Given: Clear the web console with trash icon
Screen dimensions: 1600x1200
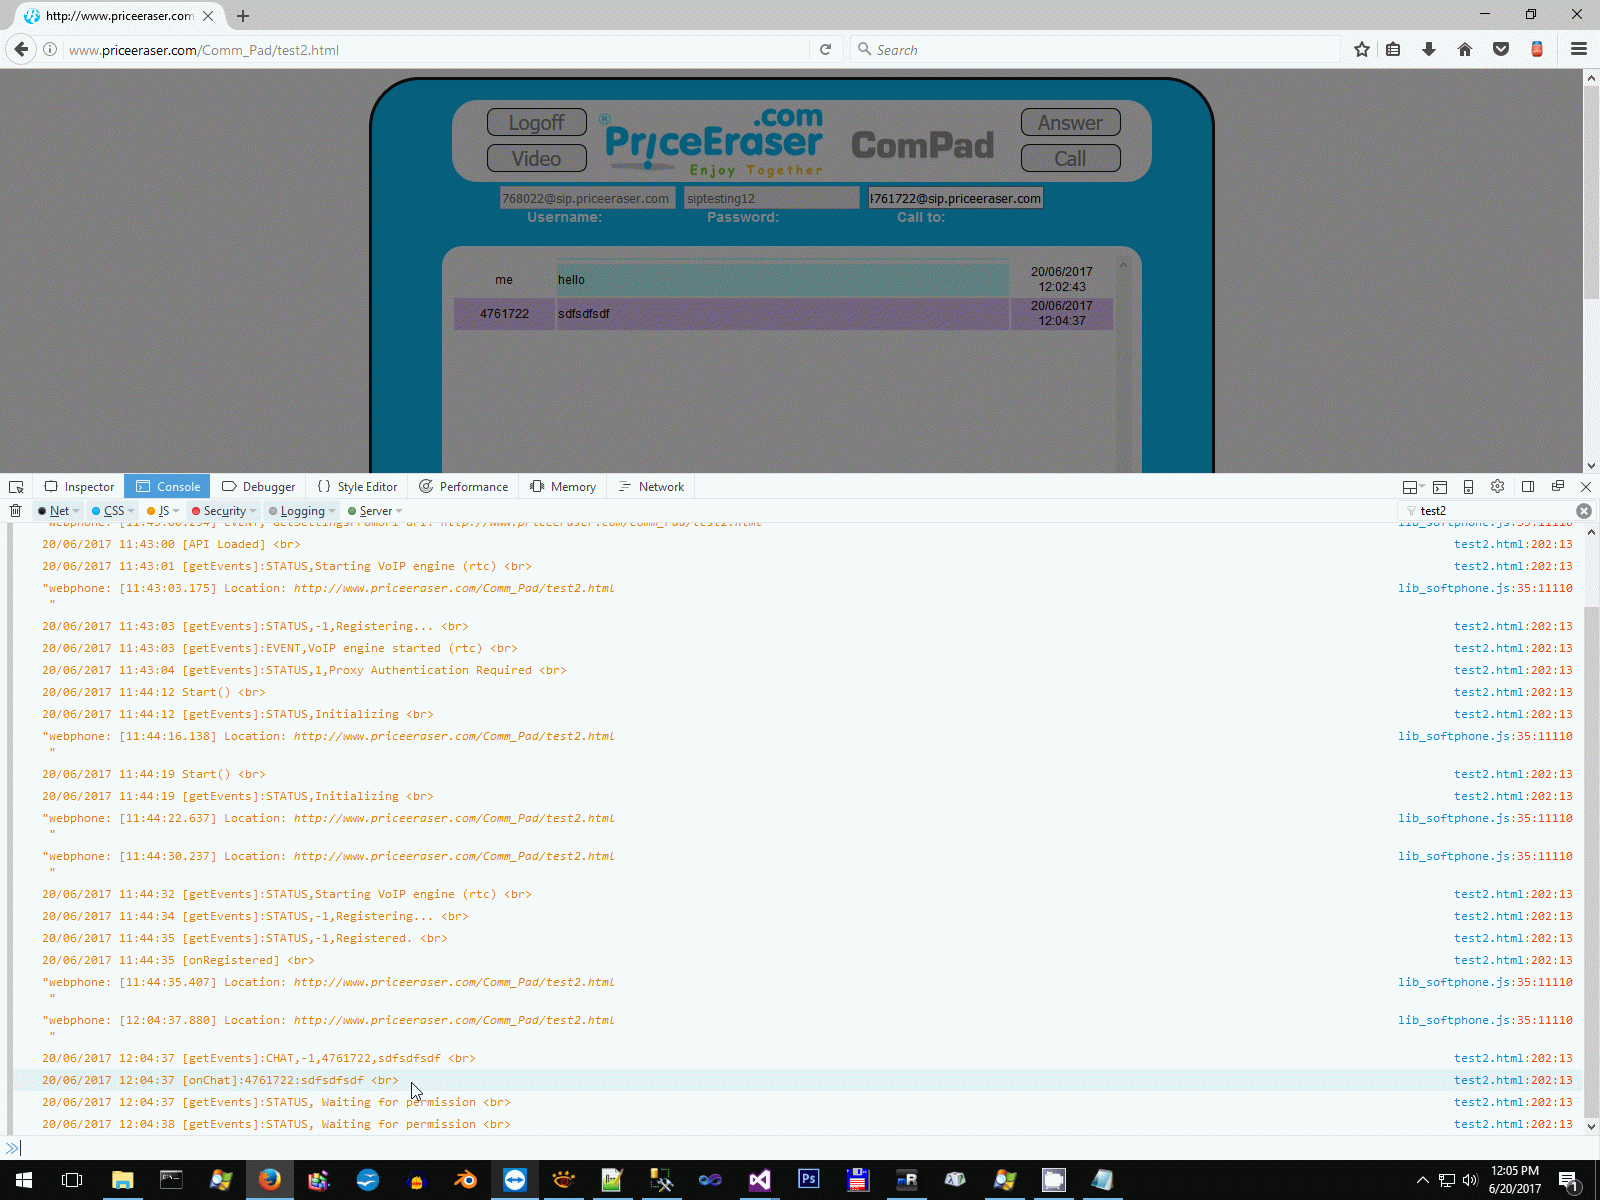Looking at the screenshot, I should click(x=15, y=511).
